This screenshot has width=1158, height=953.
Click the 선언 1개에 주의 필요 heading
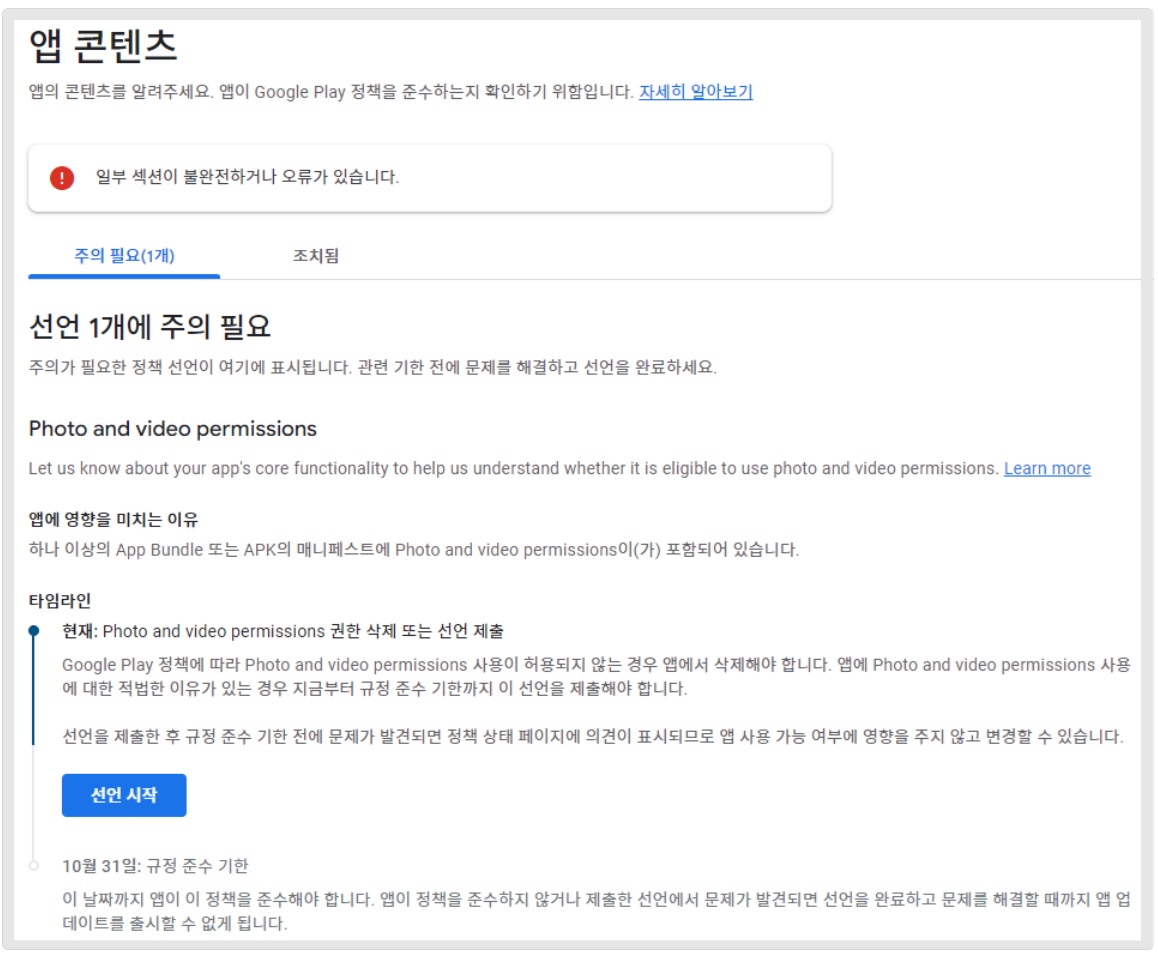pos(150,327)
